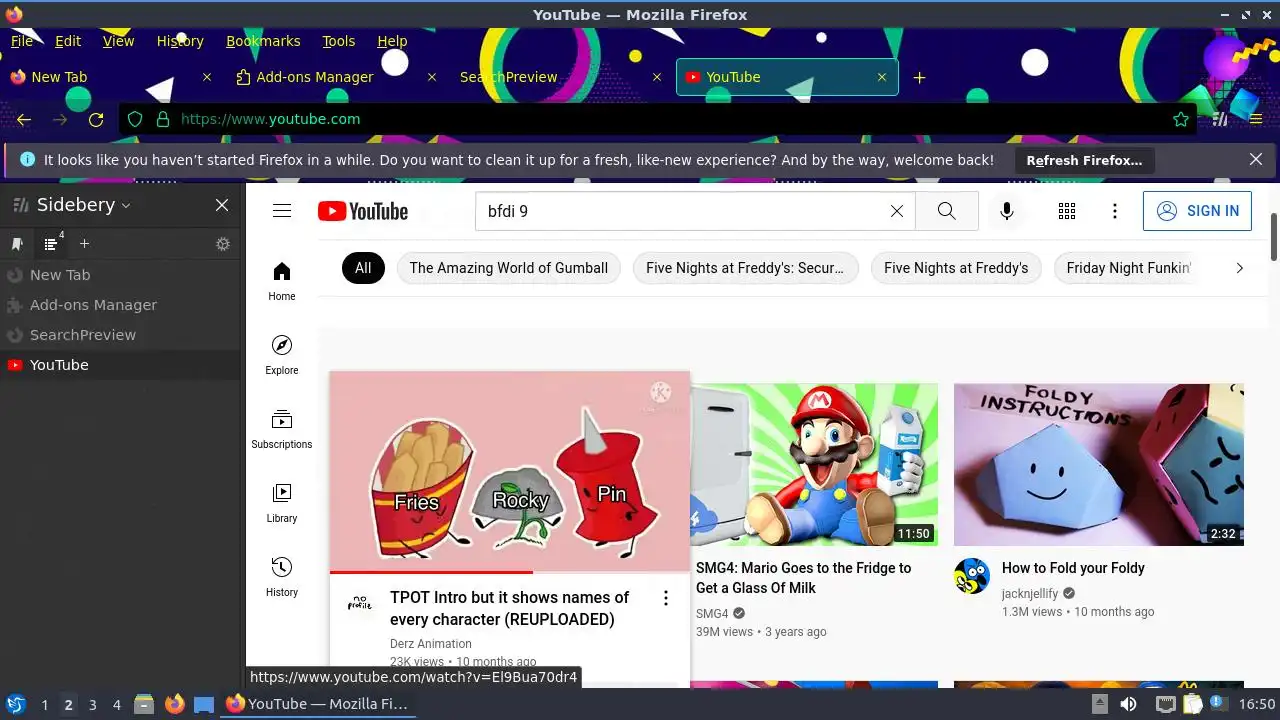This screenshot has width=1280, height=720.
Task: Close the SearchPreview tab
Action: [657, 77]
